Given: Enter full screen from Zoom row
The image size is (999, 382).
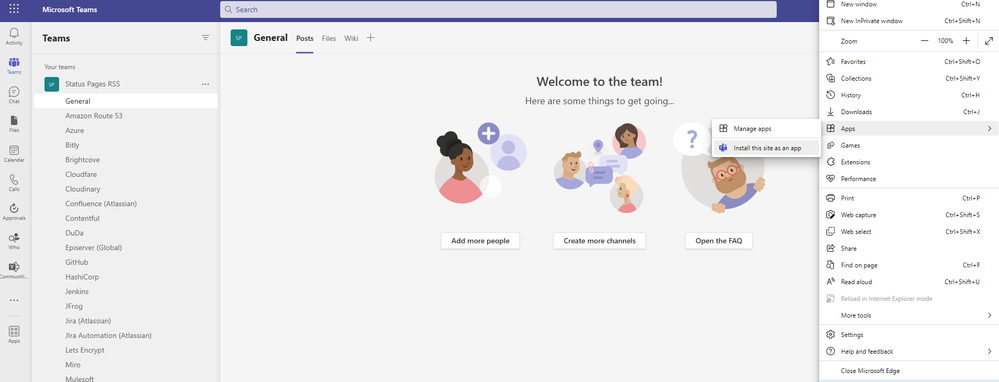Looking at the screenshot, I should point(988,41).
